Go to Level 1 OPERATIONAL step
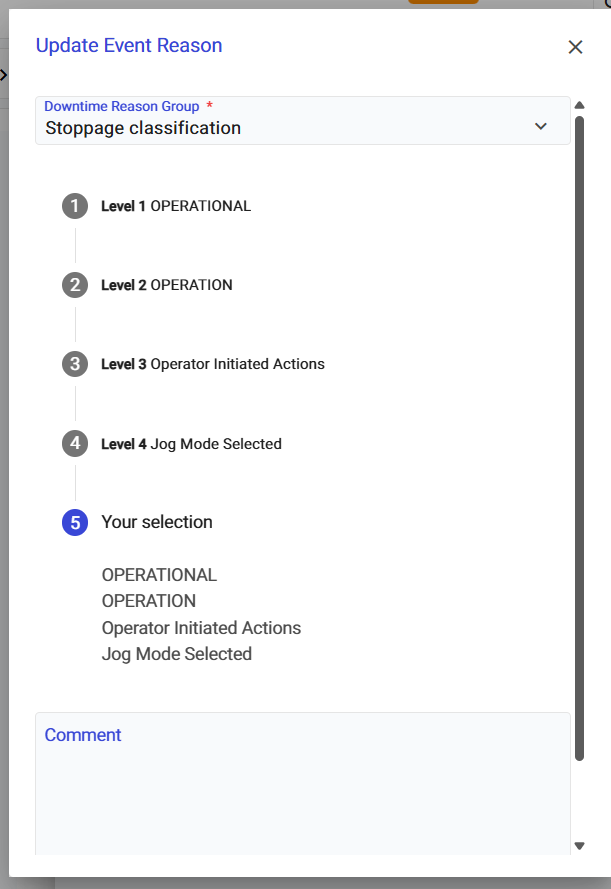 (x=176, y=206)
